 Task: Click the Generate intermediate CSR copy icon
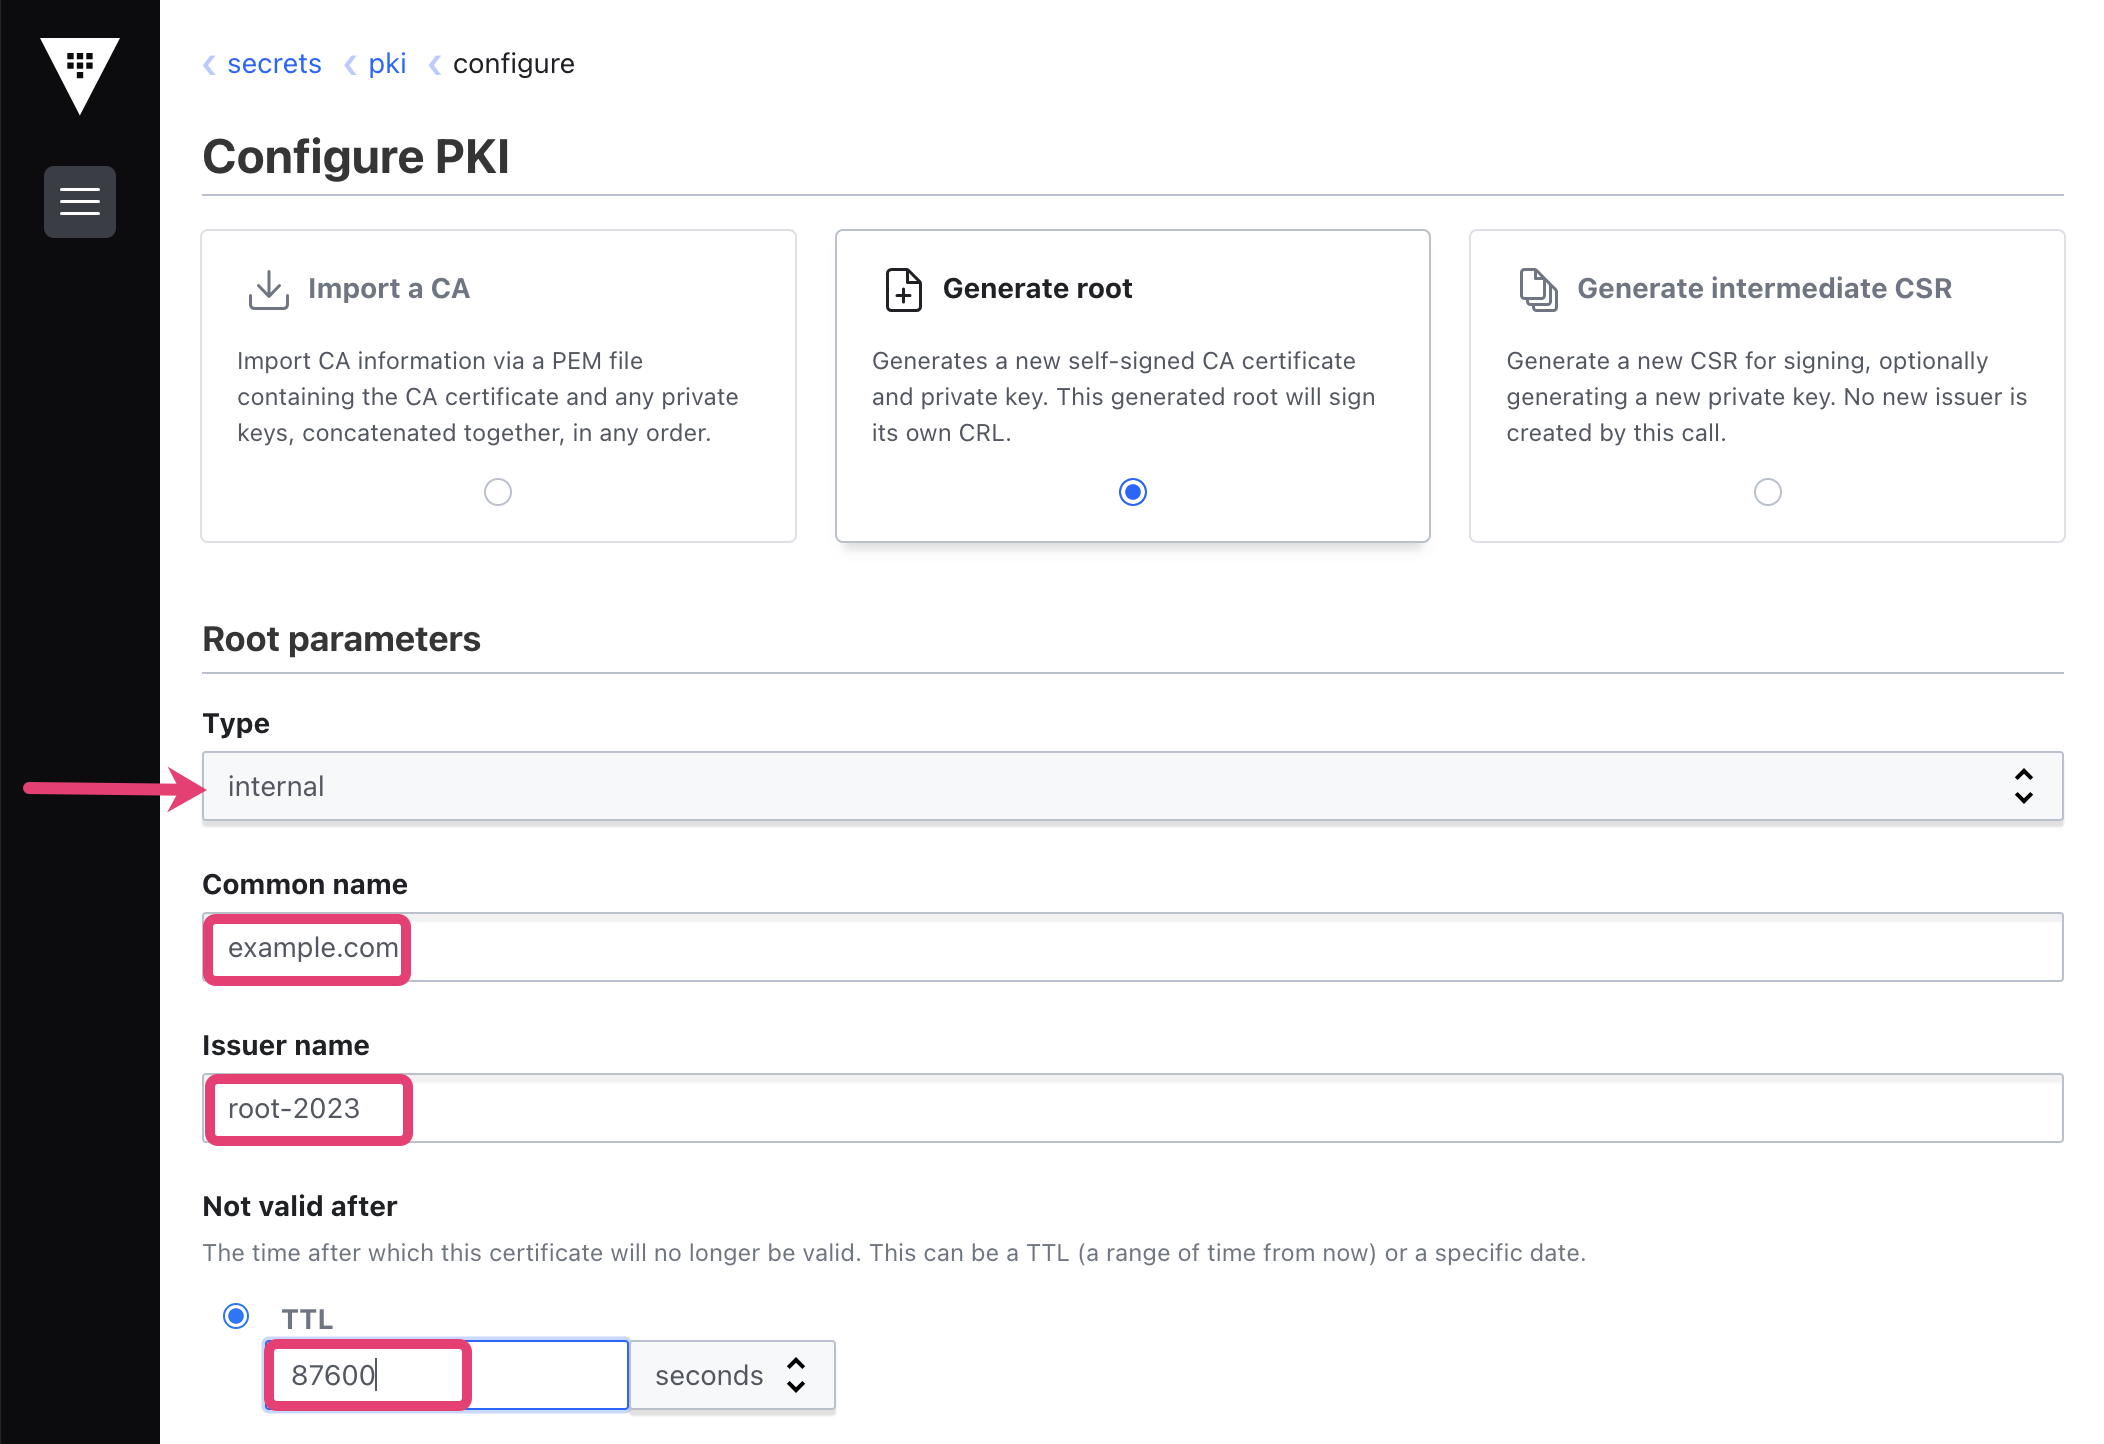pyautogui.click(x=1538, y=289)
